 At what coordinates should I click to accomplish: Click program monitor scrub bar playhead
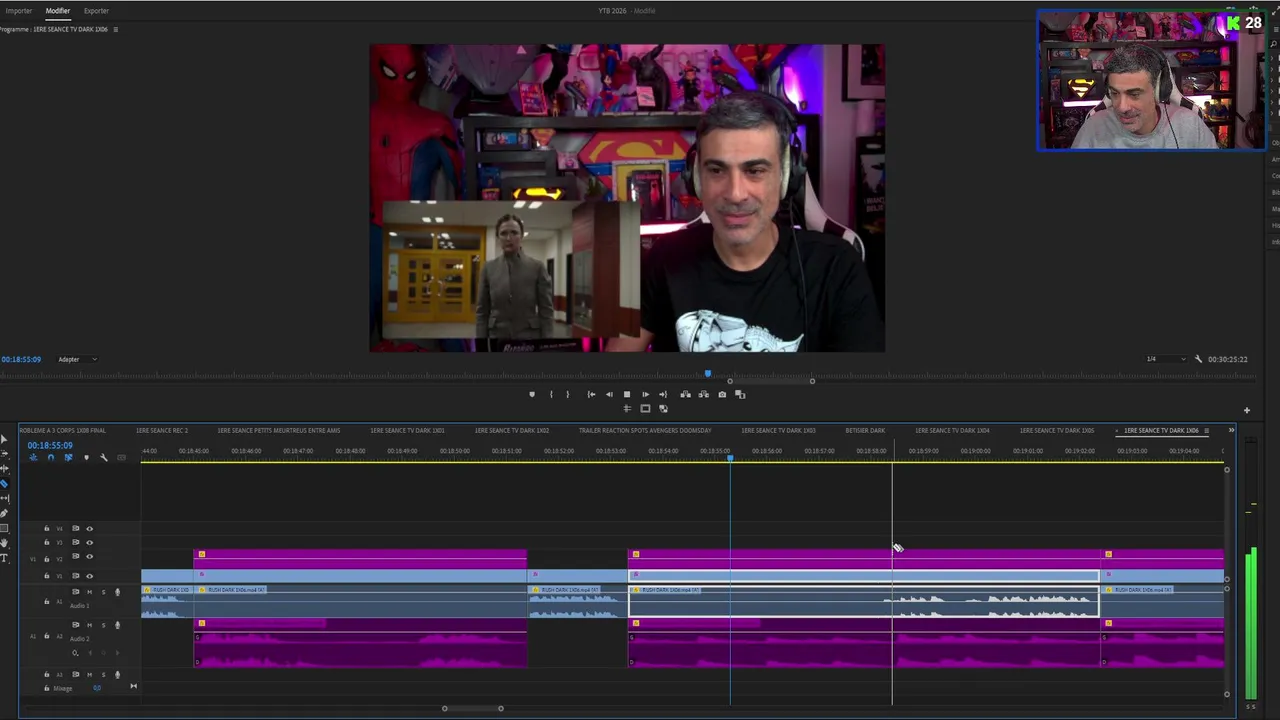[708, 374]
